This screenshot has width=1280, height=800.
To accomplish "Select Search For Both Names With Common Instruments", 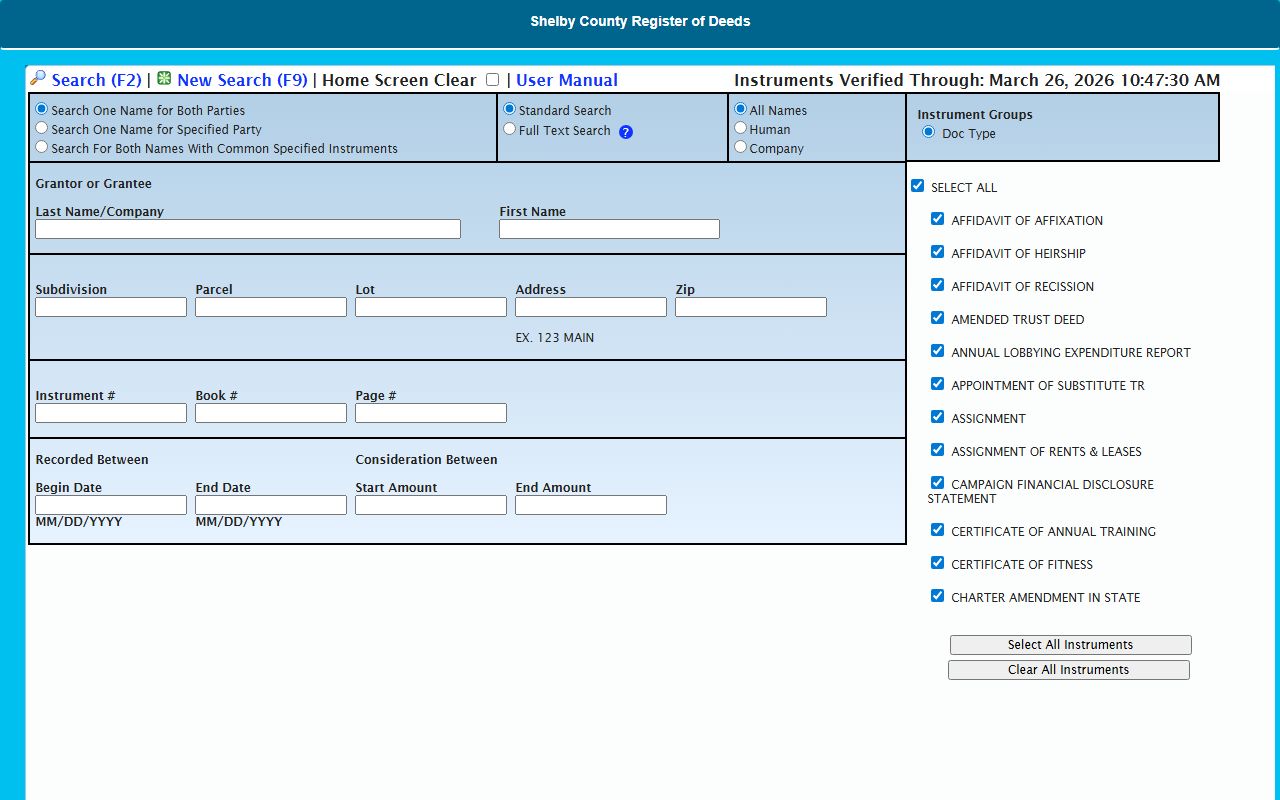I will click(42, 147).
